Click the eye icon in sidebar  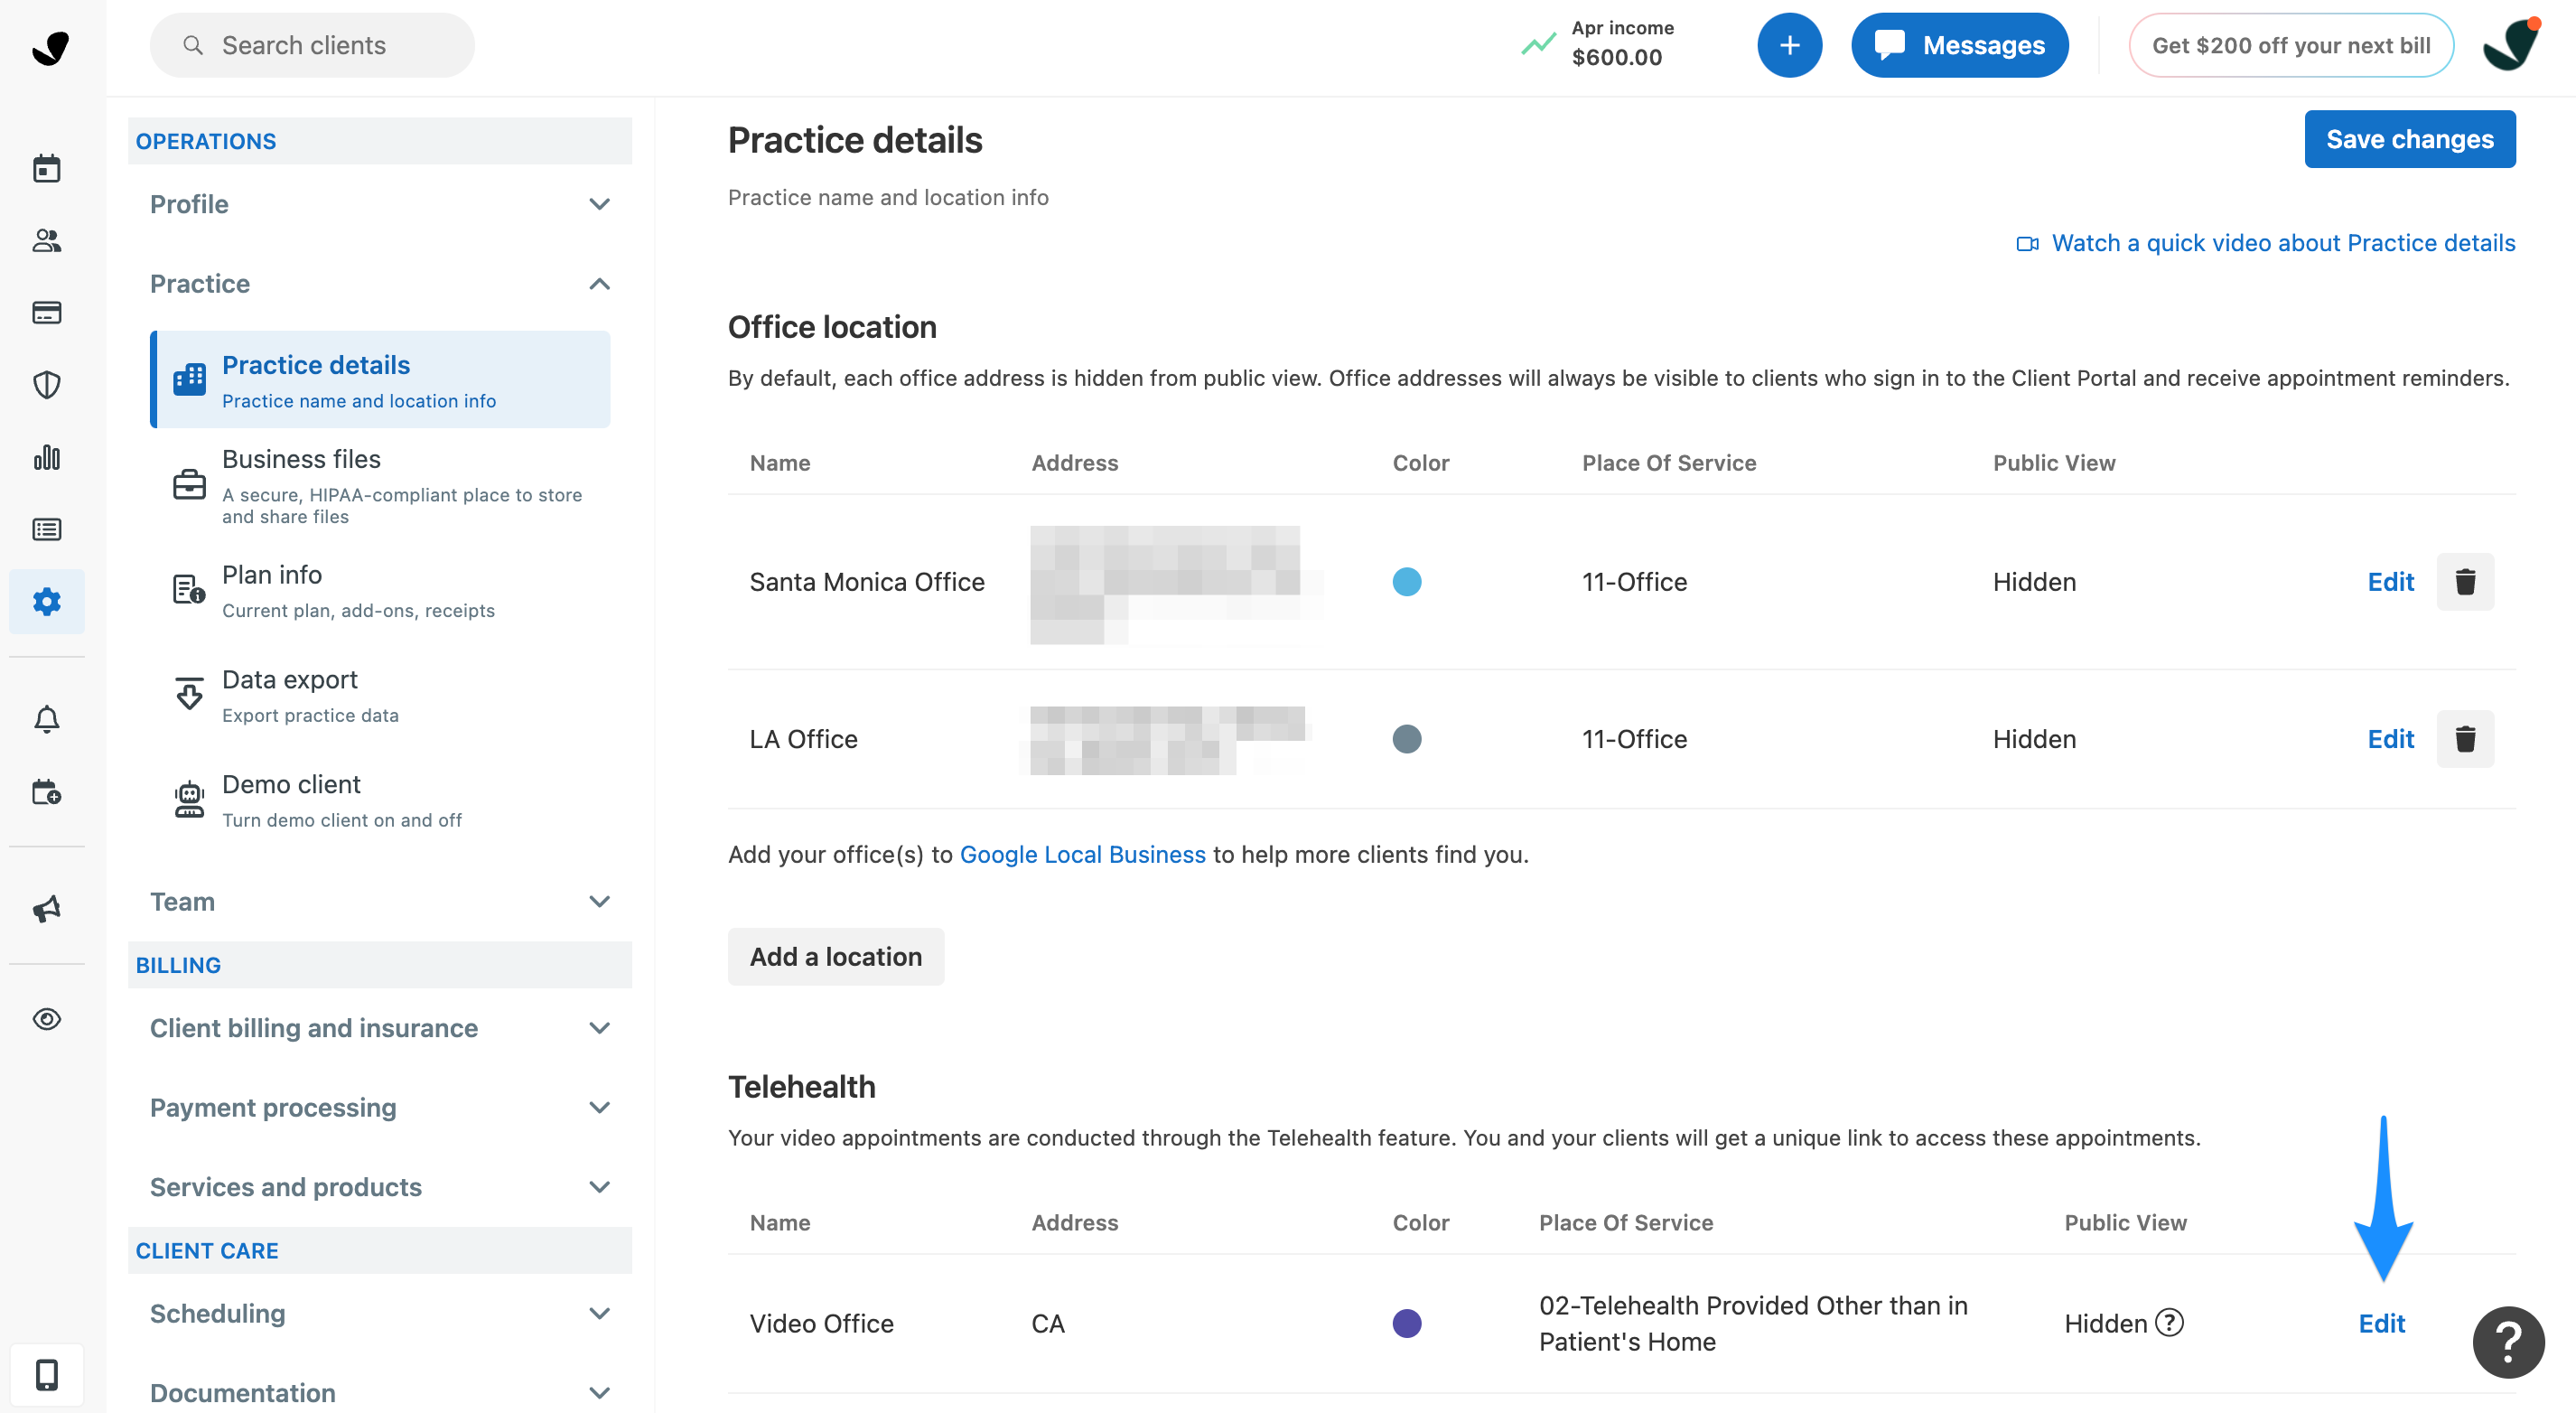pyautogui.click(x=47, y=1019)
